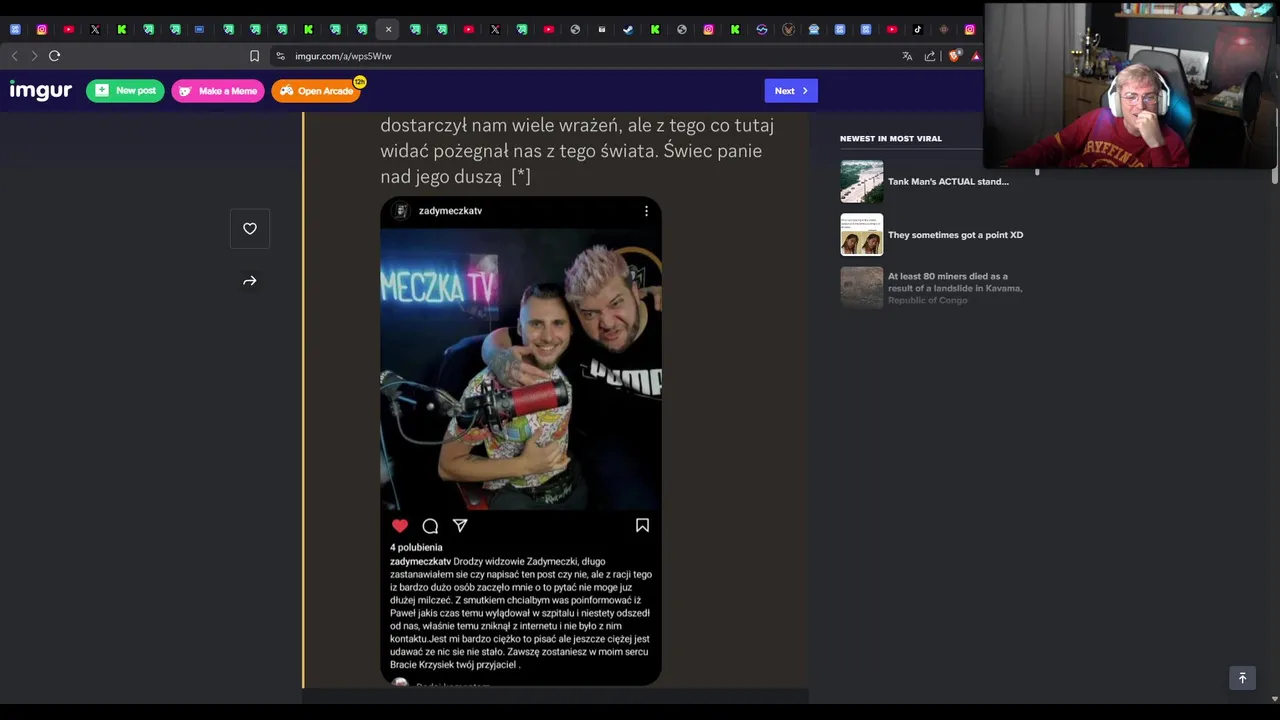Open Brave Shields lion icon
1280x720 pixels.
[954, 56]
